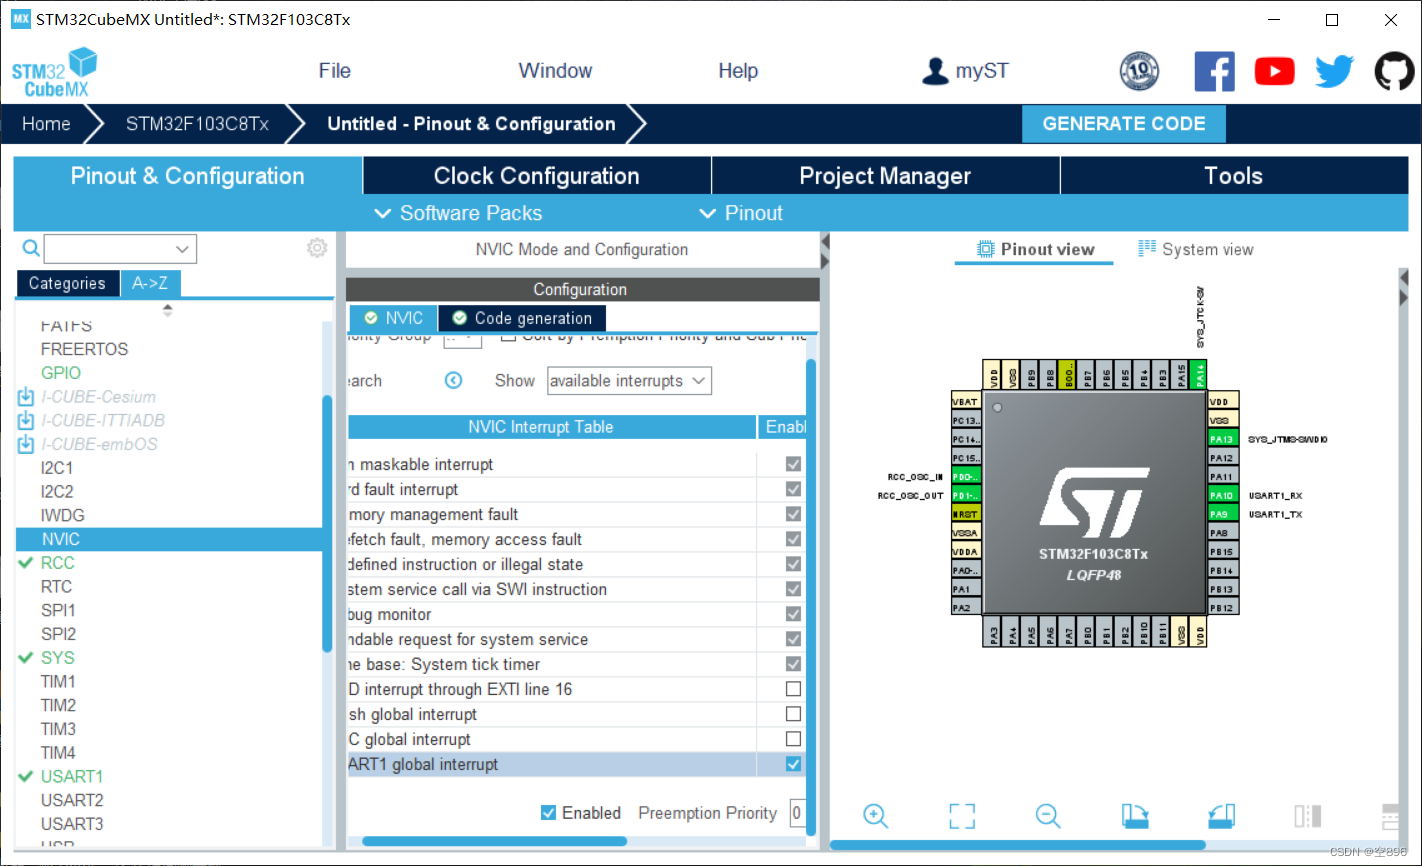Enable RCC global interrupt checkbox
Image resolution: width=1422 pixels, height=866 pixels.
point(793,739)
